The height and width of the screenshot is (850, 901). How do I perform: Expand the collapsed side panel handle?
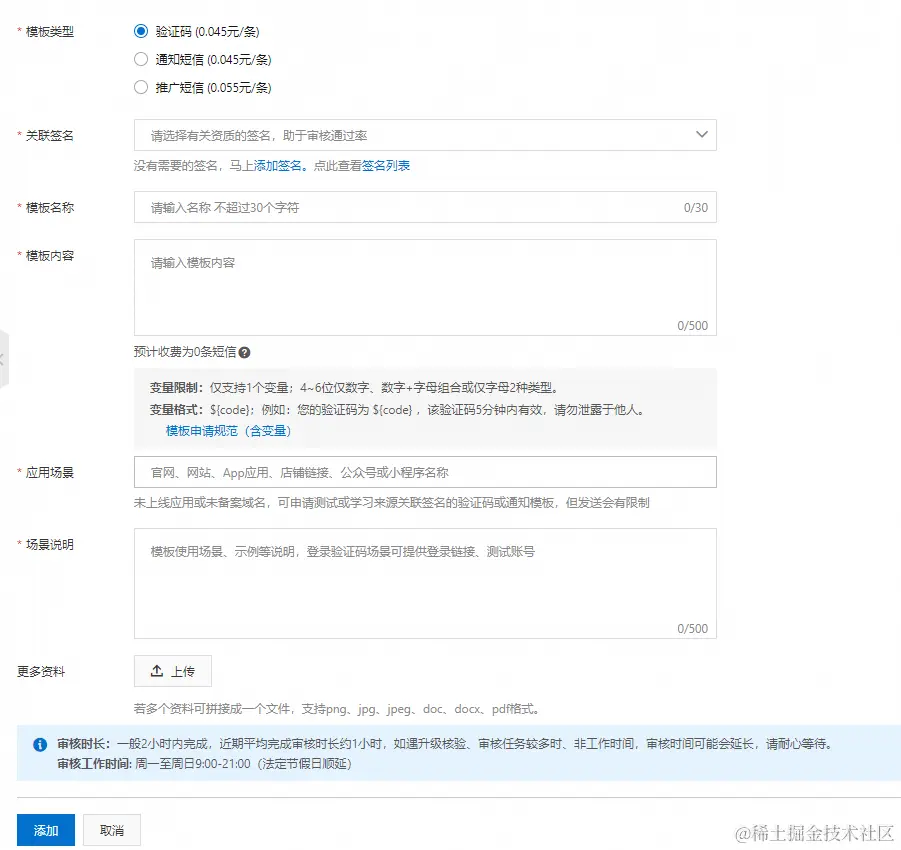coord(3,360)
